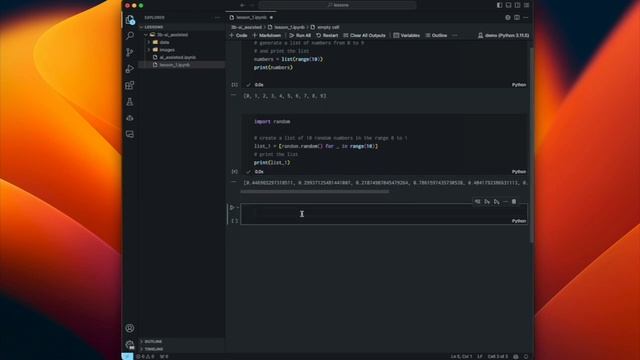Click the Cell 3 of 3 status entry
The height and width of the screenshot is (360, 640).
click(498, 357)
